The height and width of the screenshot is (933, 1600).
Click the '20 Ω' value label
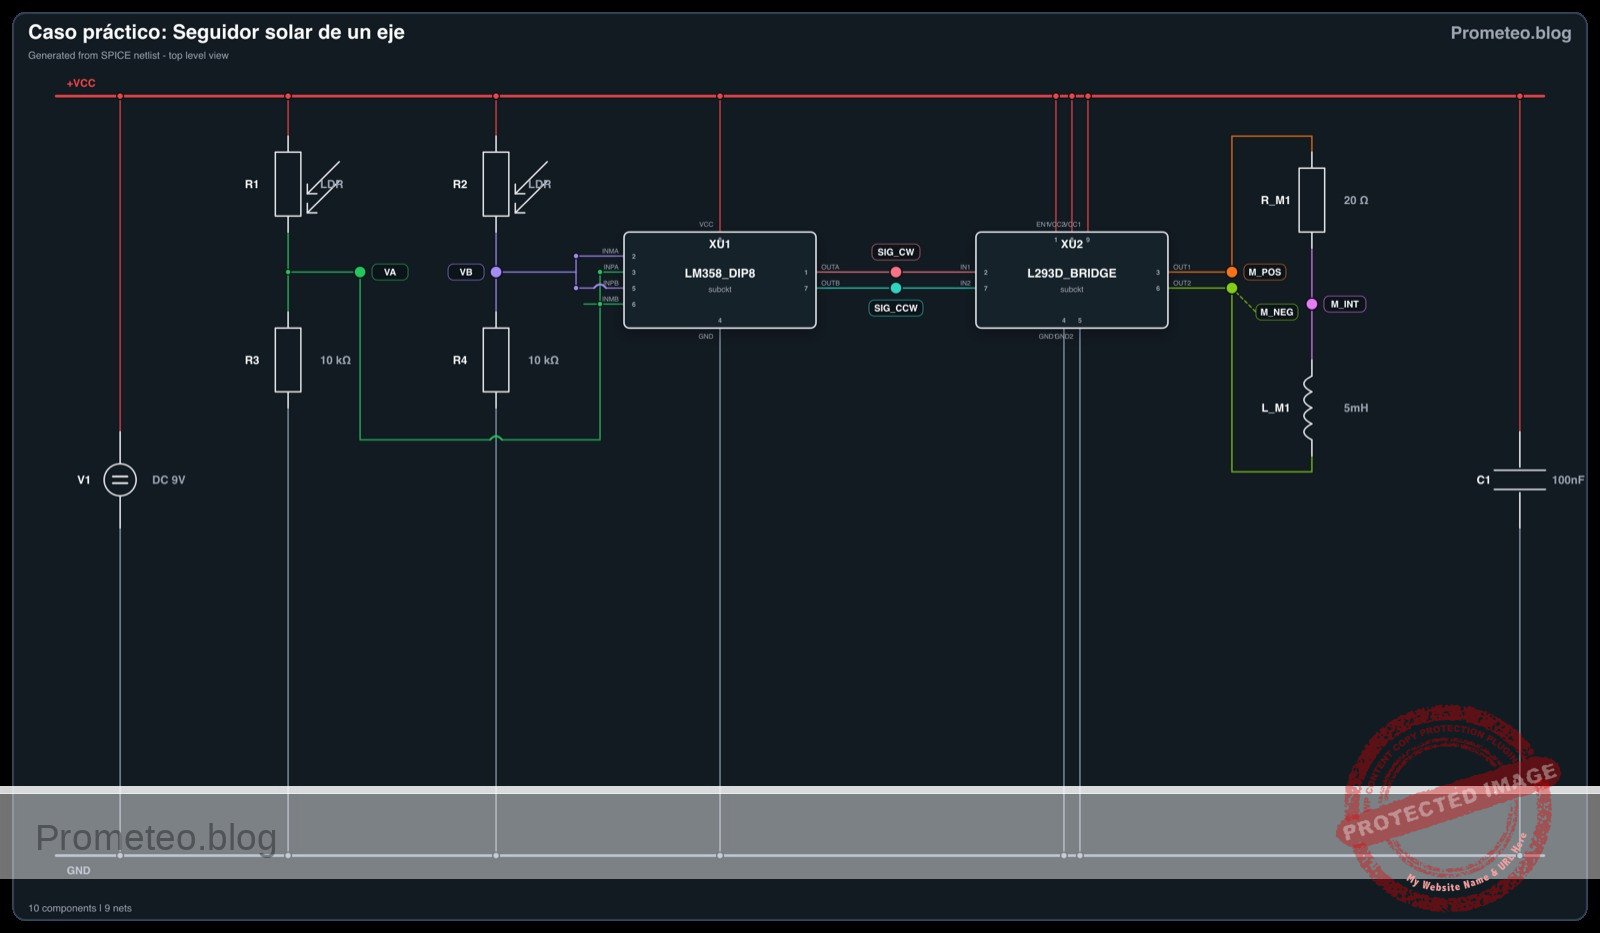click(1356, 200)
